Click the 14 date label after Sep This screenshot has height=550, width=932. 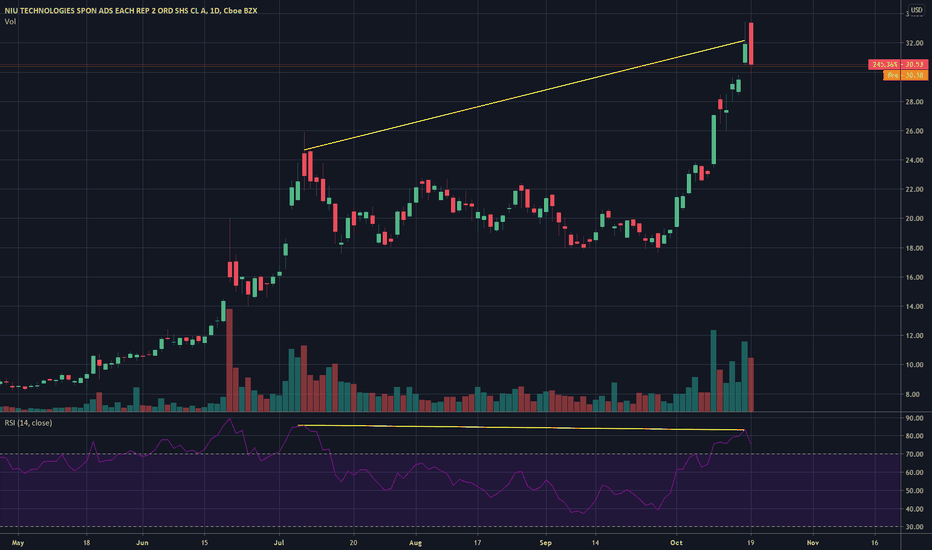click(x=595, y=543)
